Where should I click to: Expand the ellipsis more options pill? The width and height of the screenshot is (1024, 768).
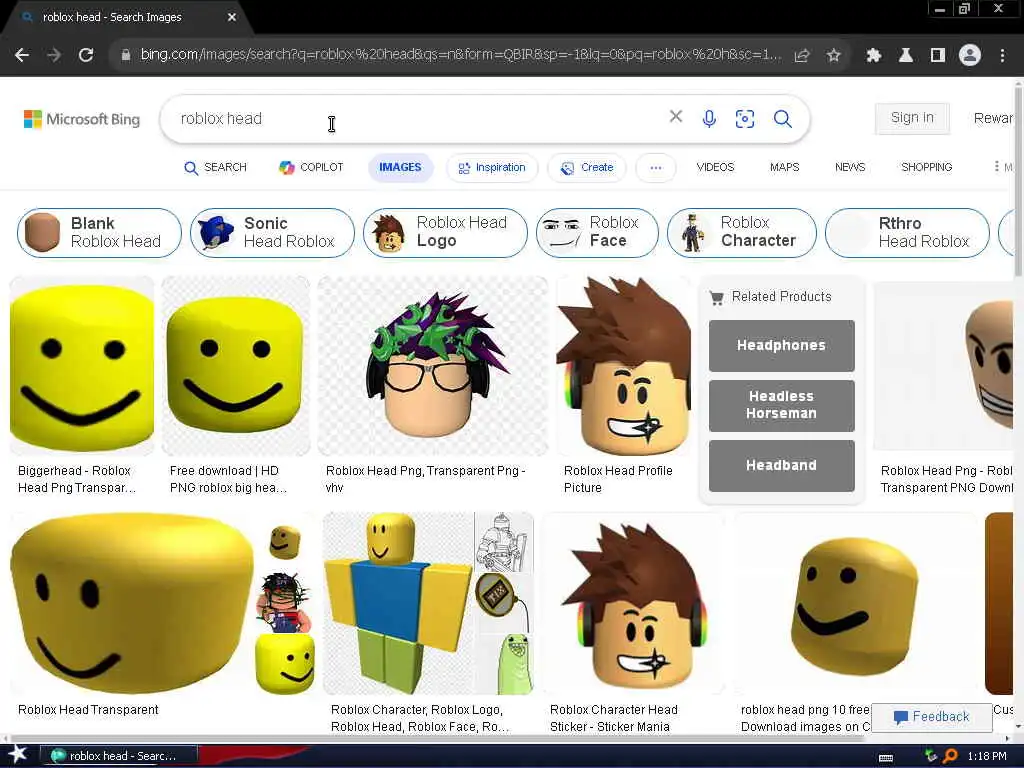click(656, 168)
